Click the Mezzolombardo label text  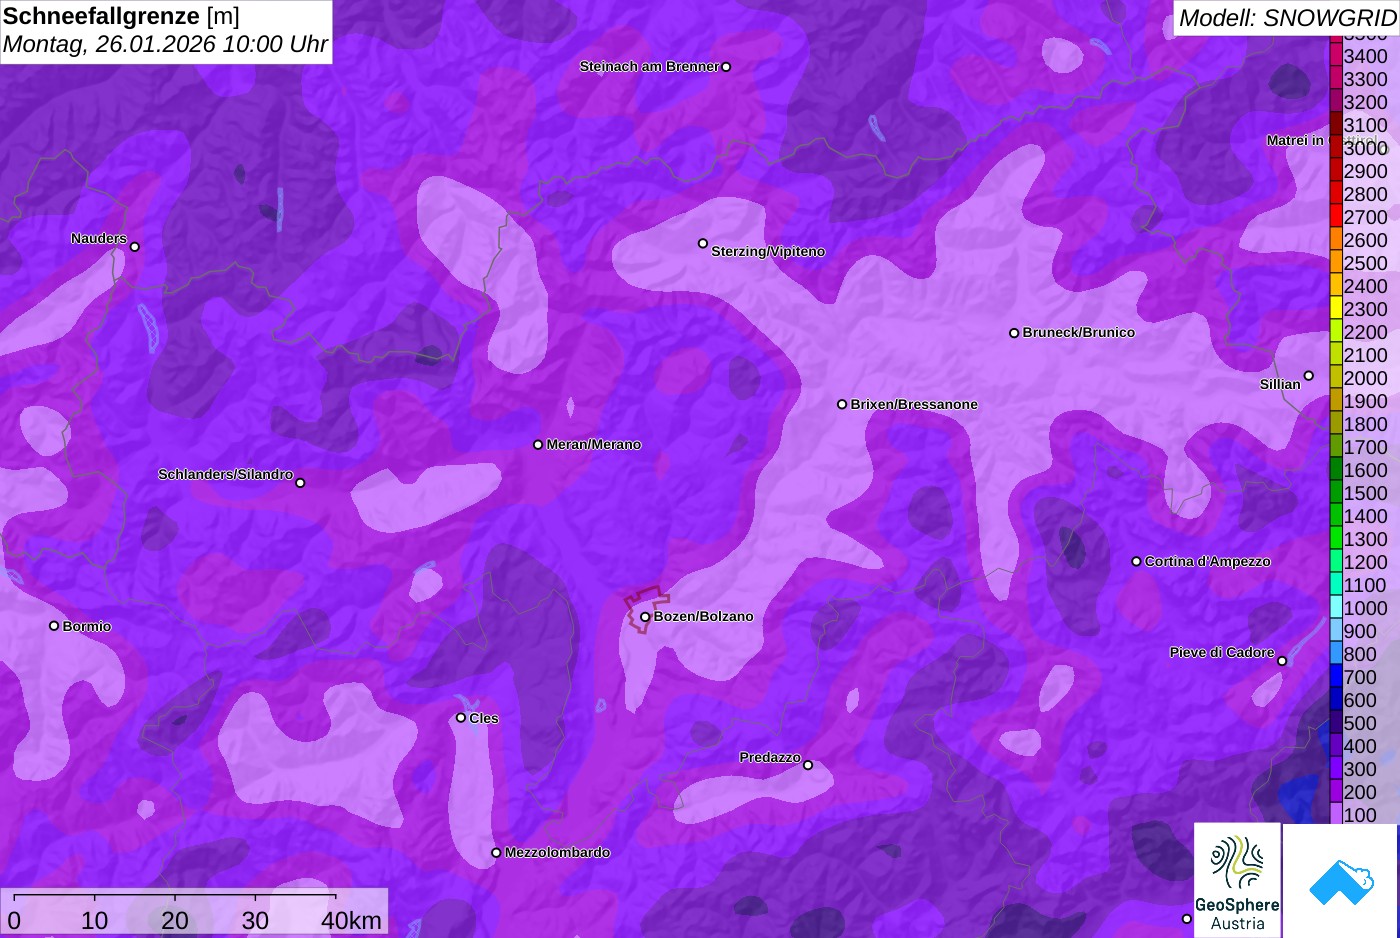pos(557,852)
